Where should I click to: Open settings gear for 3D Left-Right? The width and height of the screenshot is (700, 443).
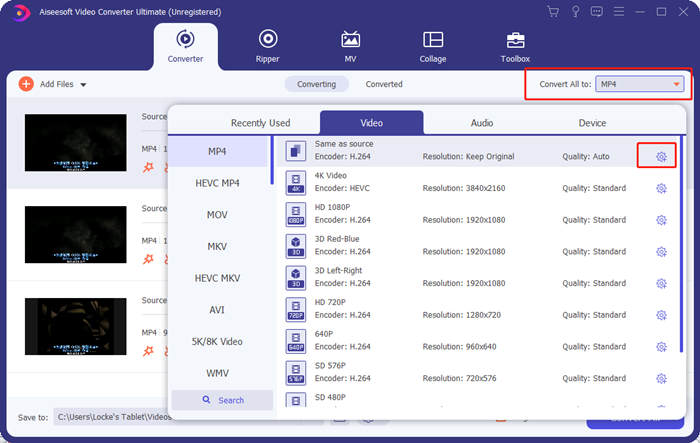pyautogui.click(x=661, y=284)
